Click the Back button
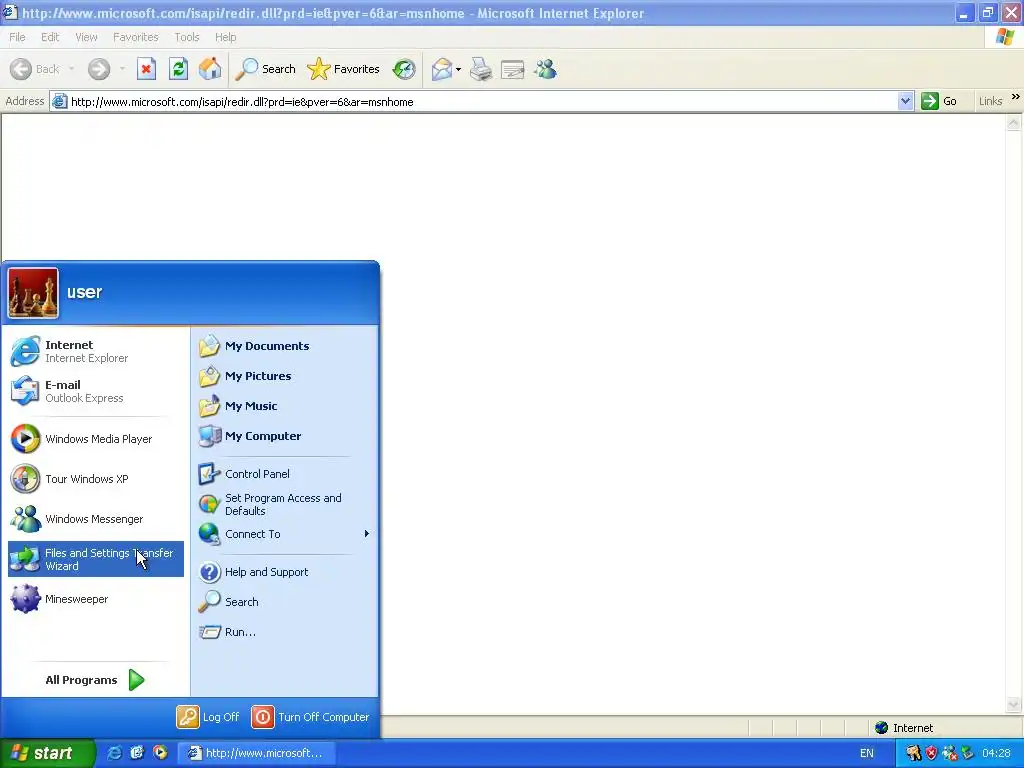The image size is (1024, 768). [x=35, y=69]
